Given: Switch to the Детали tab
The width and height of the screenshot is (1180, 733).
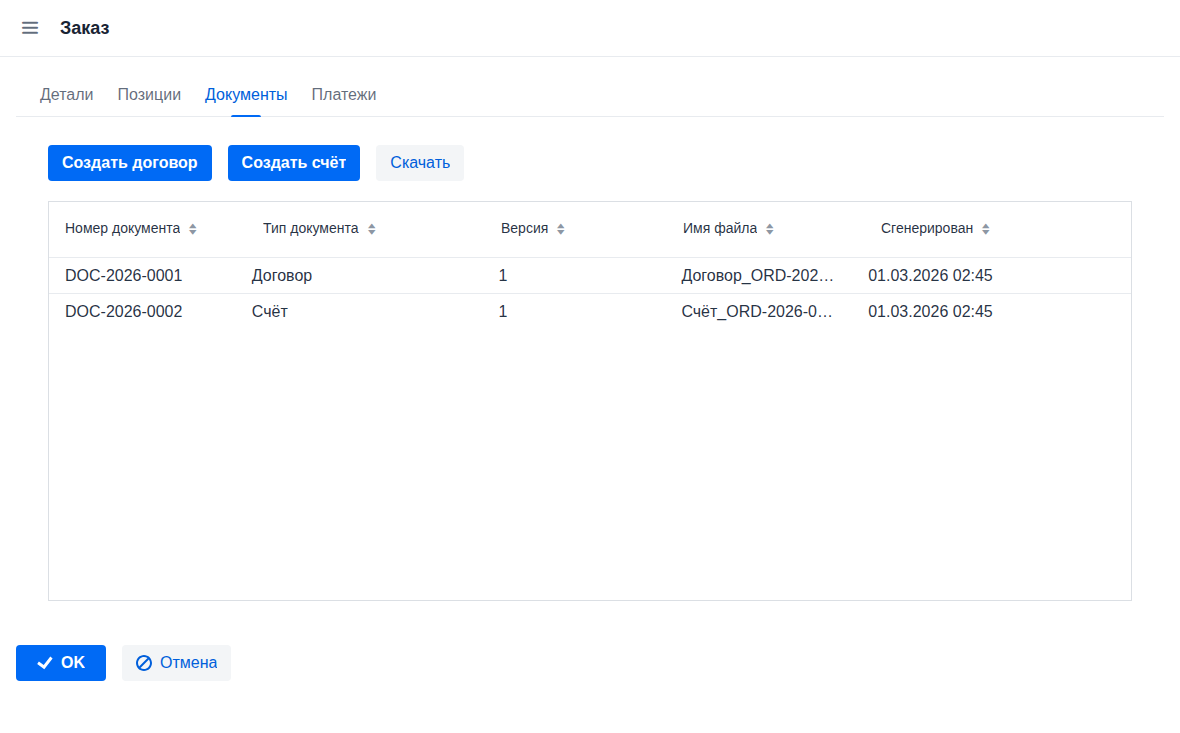Looking at the screenshot, I should click(x=66, y=95).
